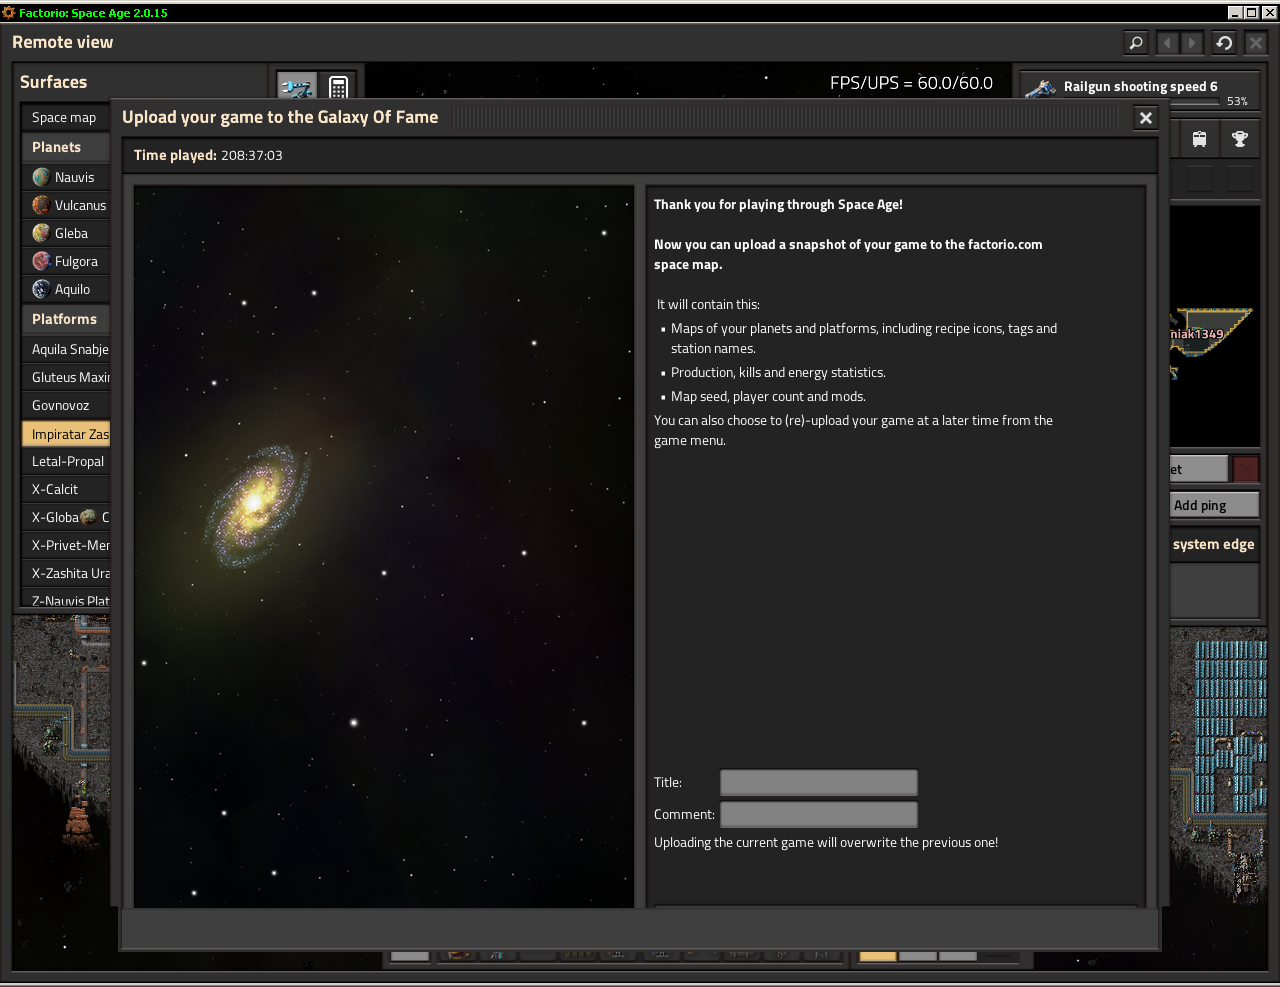This screenshot has height=987, width=1280.
Task: Click the Comment input field
Action: click(819, 815)
